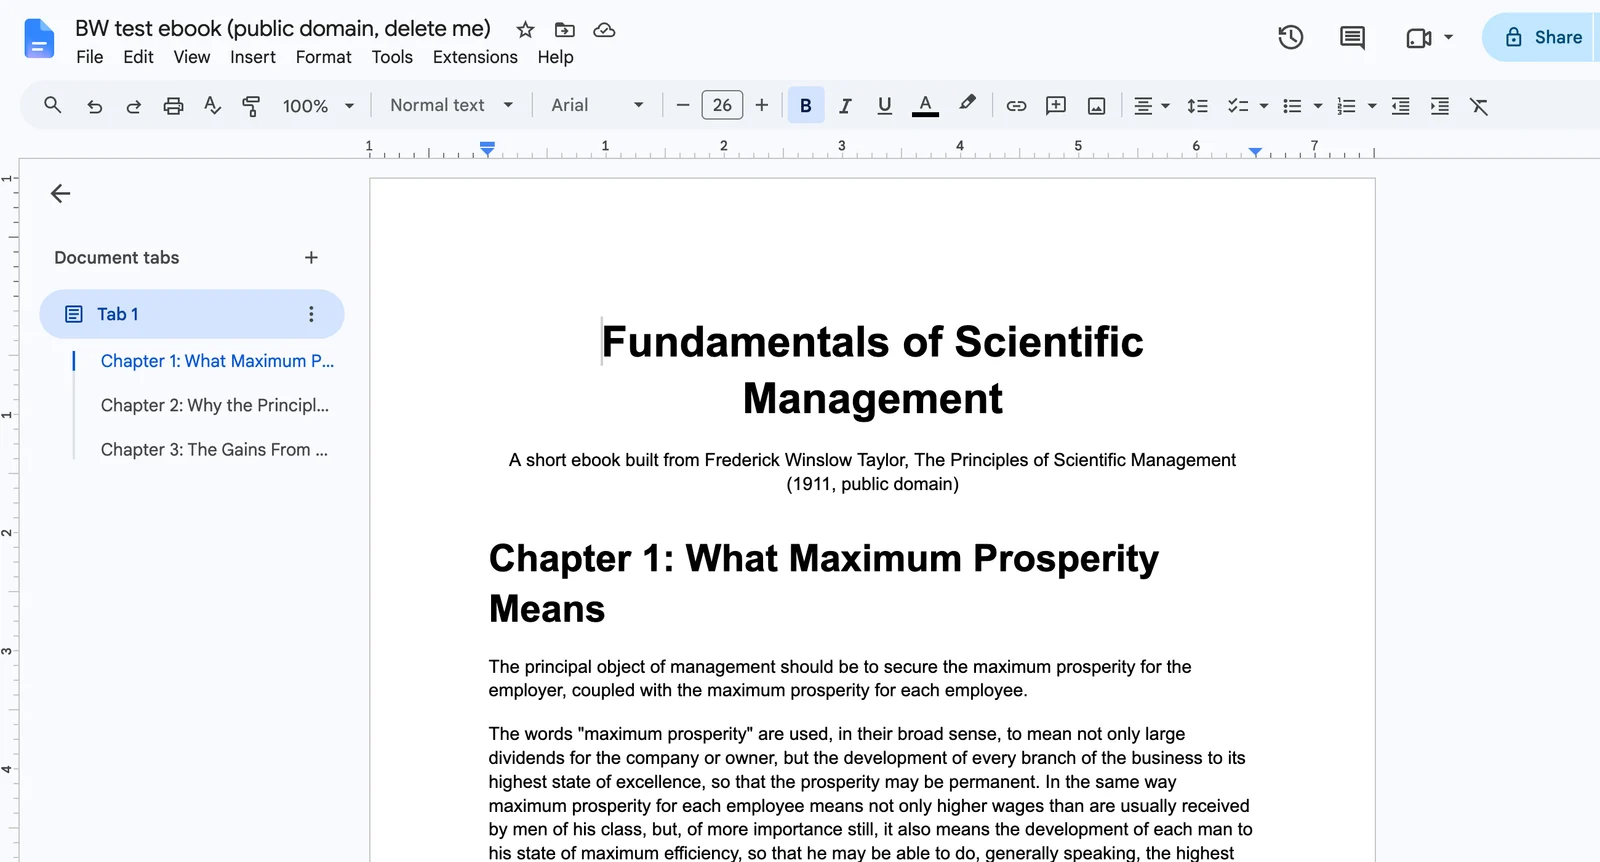Open text alignment dropdown
Screen dimensions: 1600x862
pos(1151,106)
